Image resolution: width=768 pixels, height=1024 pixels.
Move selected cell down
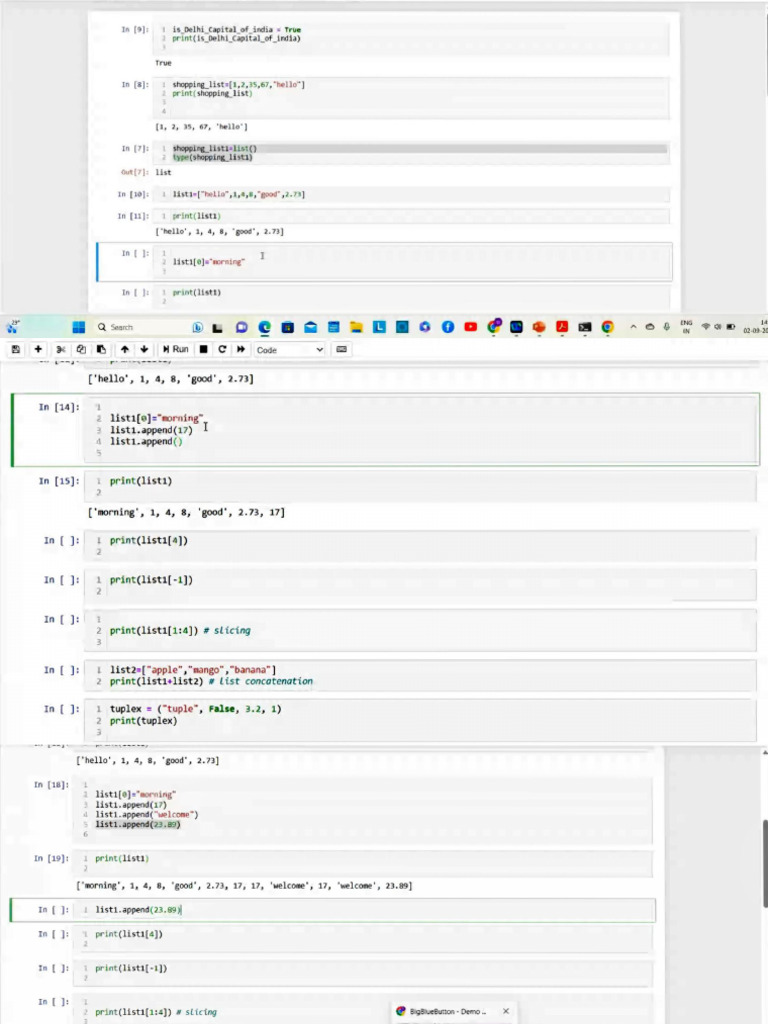click(144, 349)
